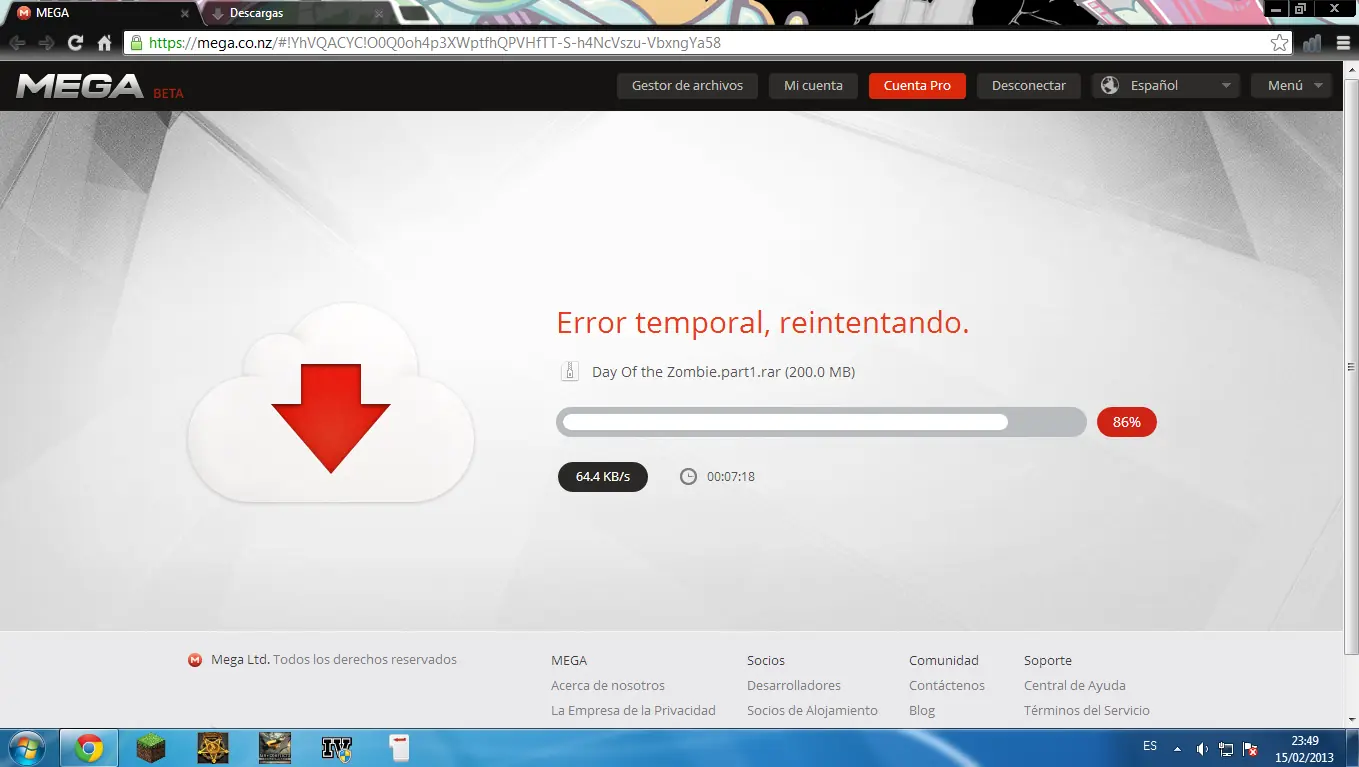
Task: Click the Desconectar button
Action: pos(1029,86)
